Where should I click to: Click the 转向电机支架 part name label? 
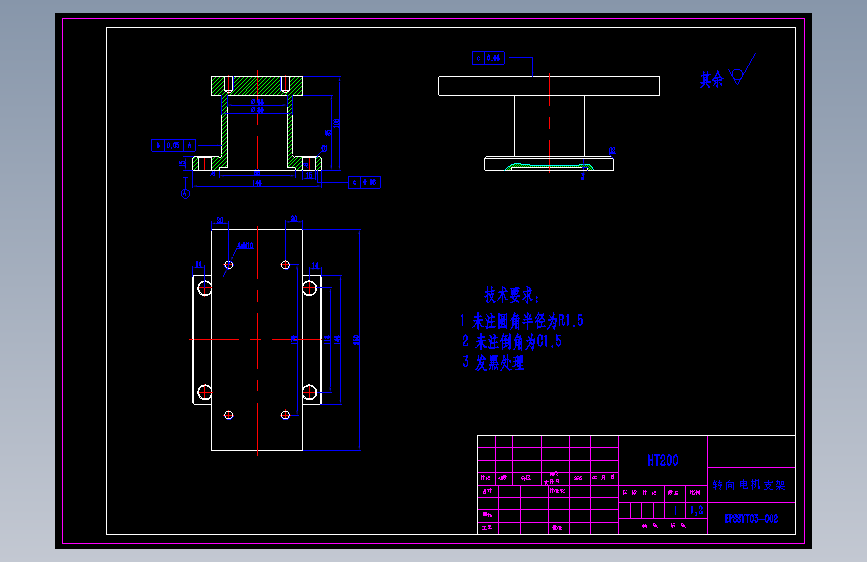[x=749, y=485]
